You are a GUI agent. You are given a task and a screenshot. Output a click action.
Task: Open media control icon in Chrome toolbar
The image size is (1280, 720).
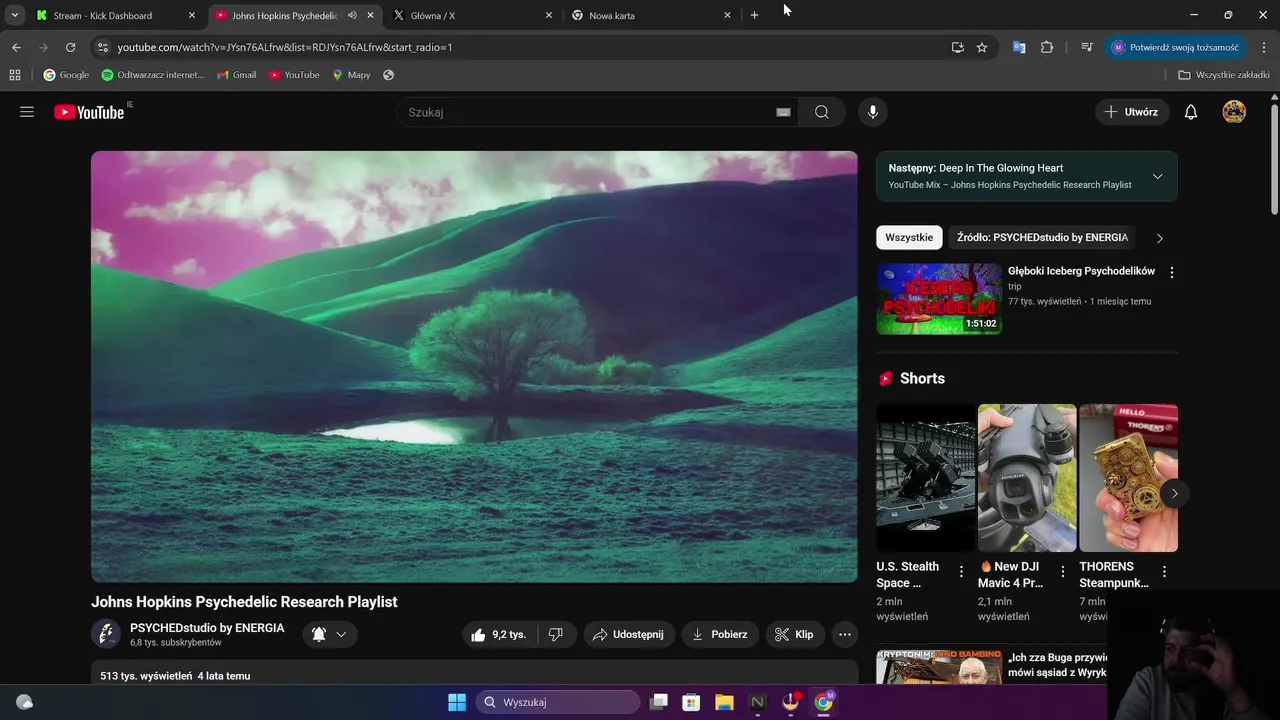1087,47
